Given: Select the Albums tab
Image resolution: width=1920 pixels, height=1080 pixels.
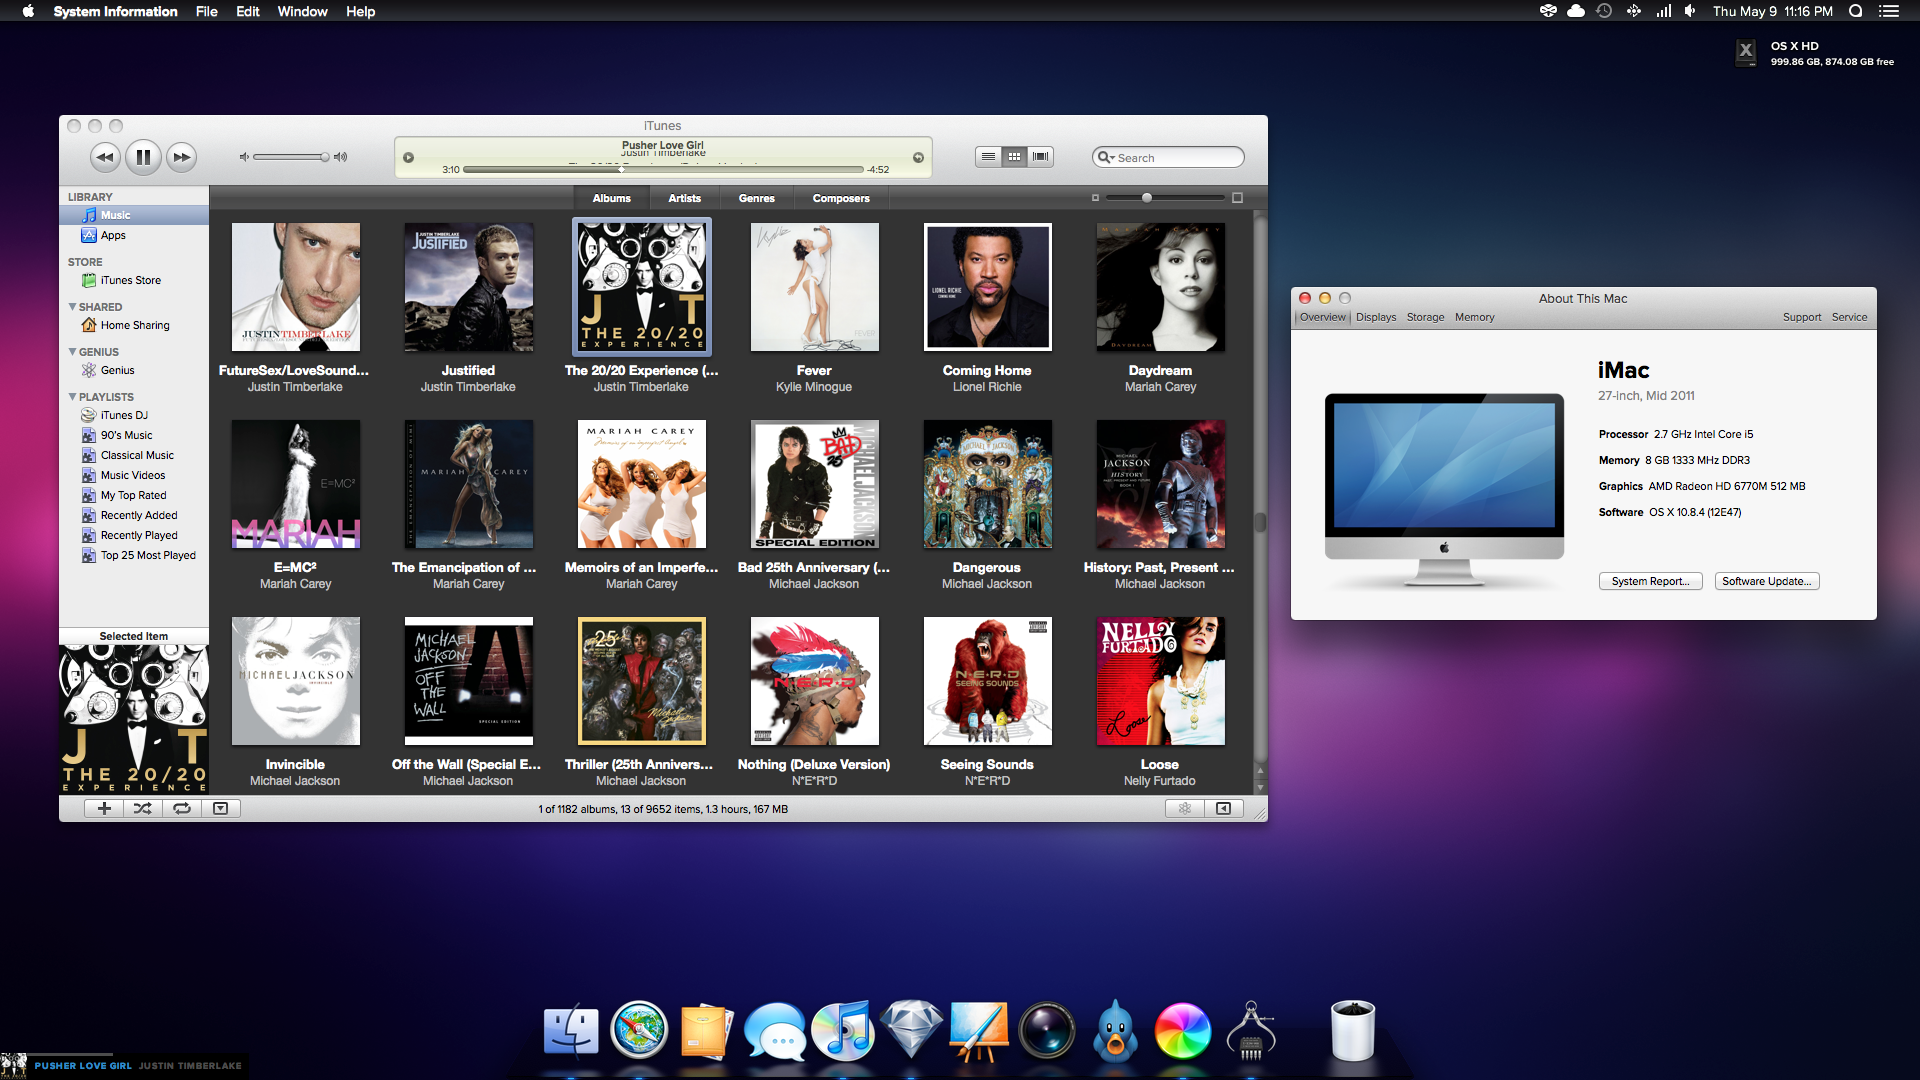Looking at the screenshot, I should [611, 198].
